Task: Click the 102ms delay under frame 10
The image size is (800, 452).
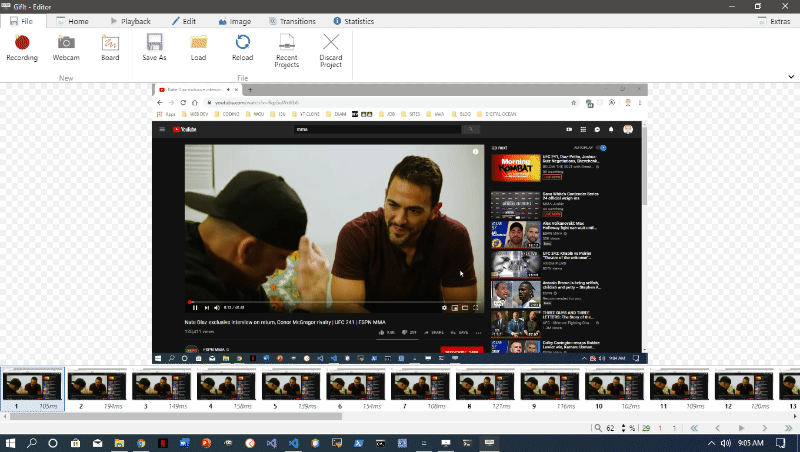Action: [631, 406]
